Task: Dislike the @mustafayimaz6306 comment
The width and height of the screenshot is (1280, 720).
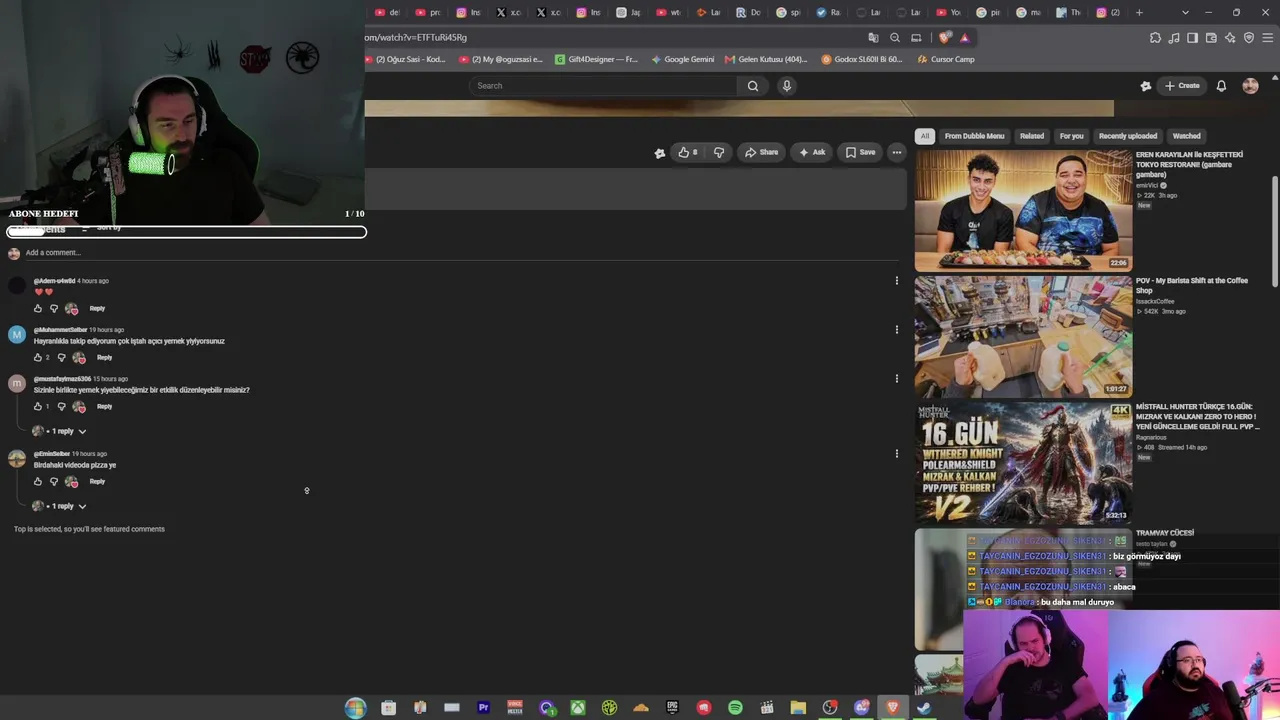Action: [x=61, y=406]
